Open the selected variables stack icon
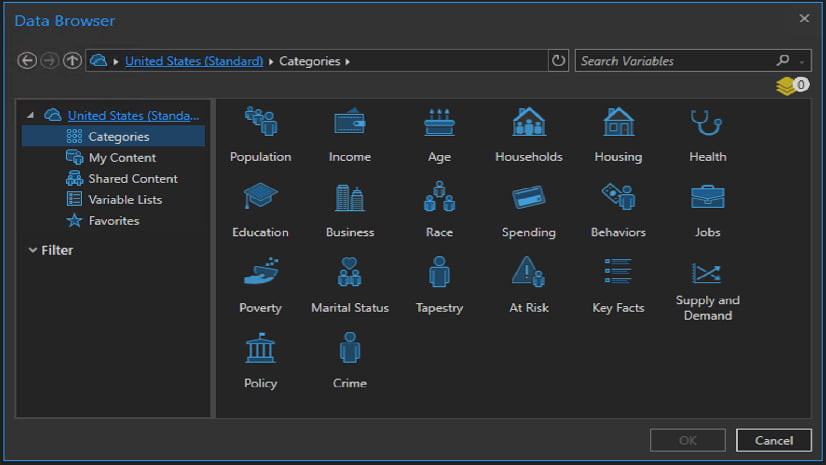The image size is (826, 465). (x=787, y=87)
